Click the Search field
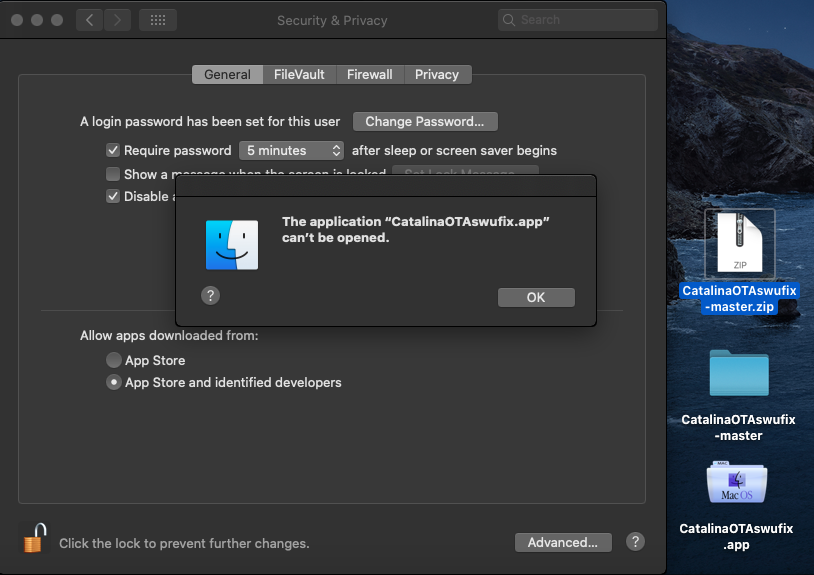 pyautogui.click(x=578, y=20)
